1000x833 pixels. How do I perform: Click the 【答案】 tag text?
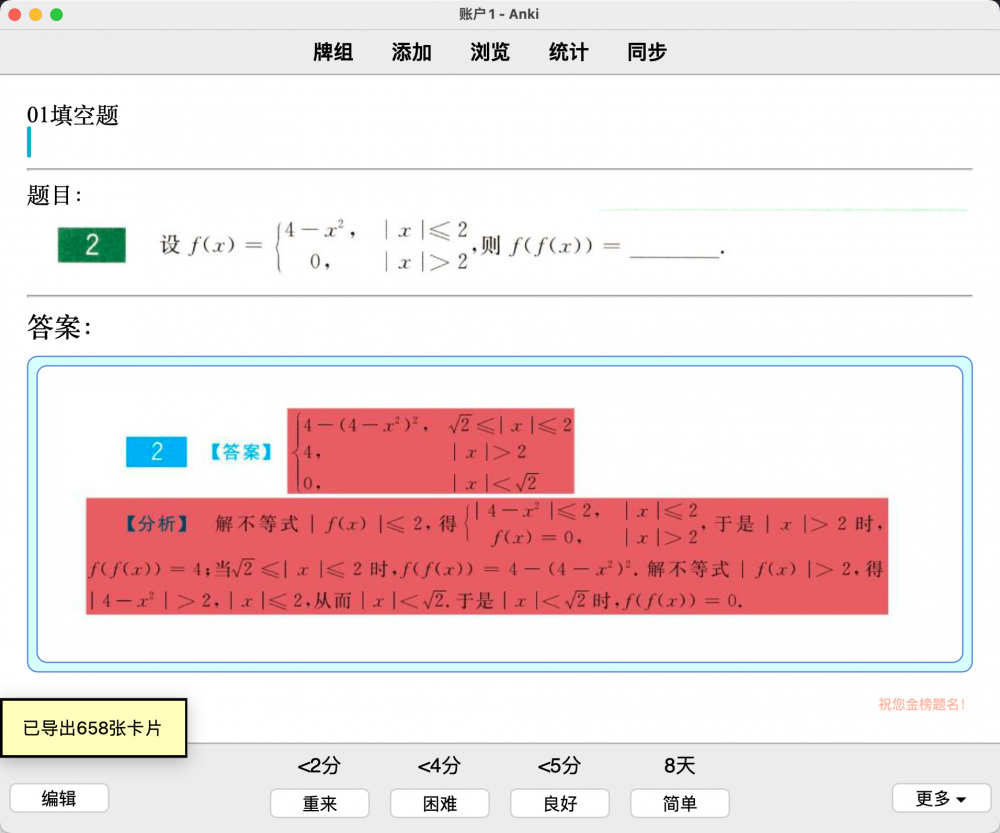tap(241, 452)
